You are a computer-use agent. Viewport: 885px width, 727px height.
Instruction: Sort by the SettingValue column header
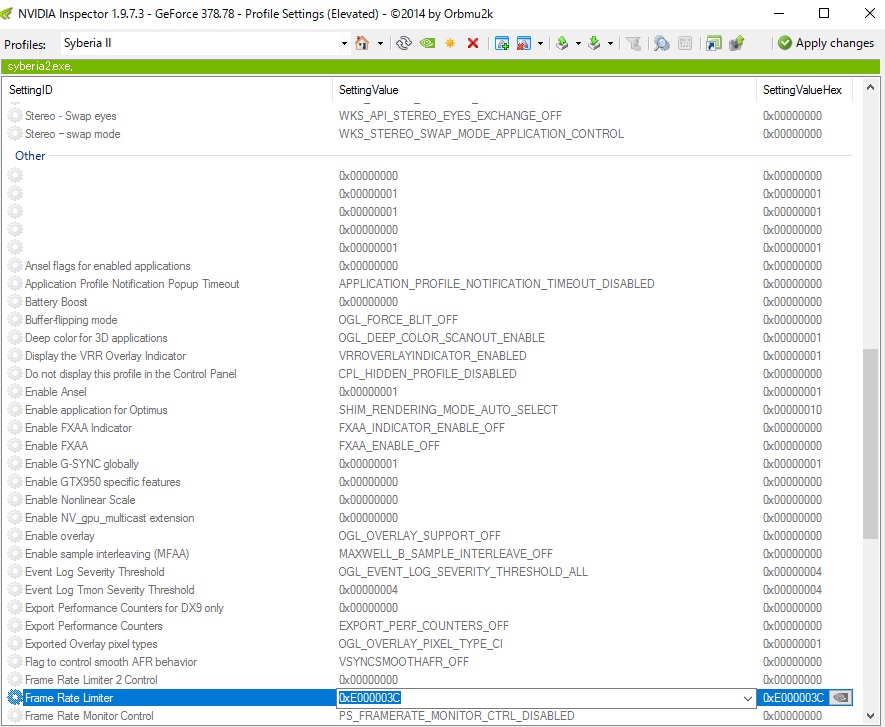pyautogui.click(x=369, y=90)
